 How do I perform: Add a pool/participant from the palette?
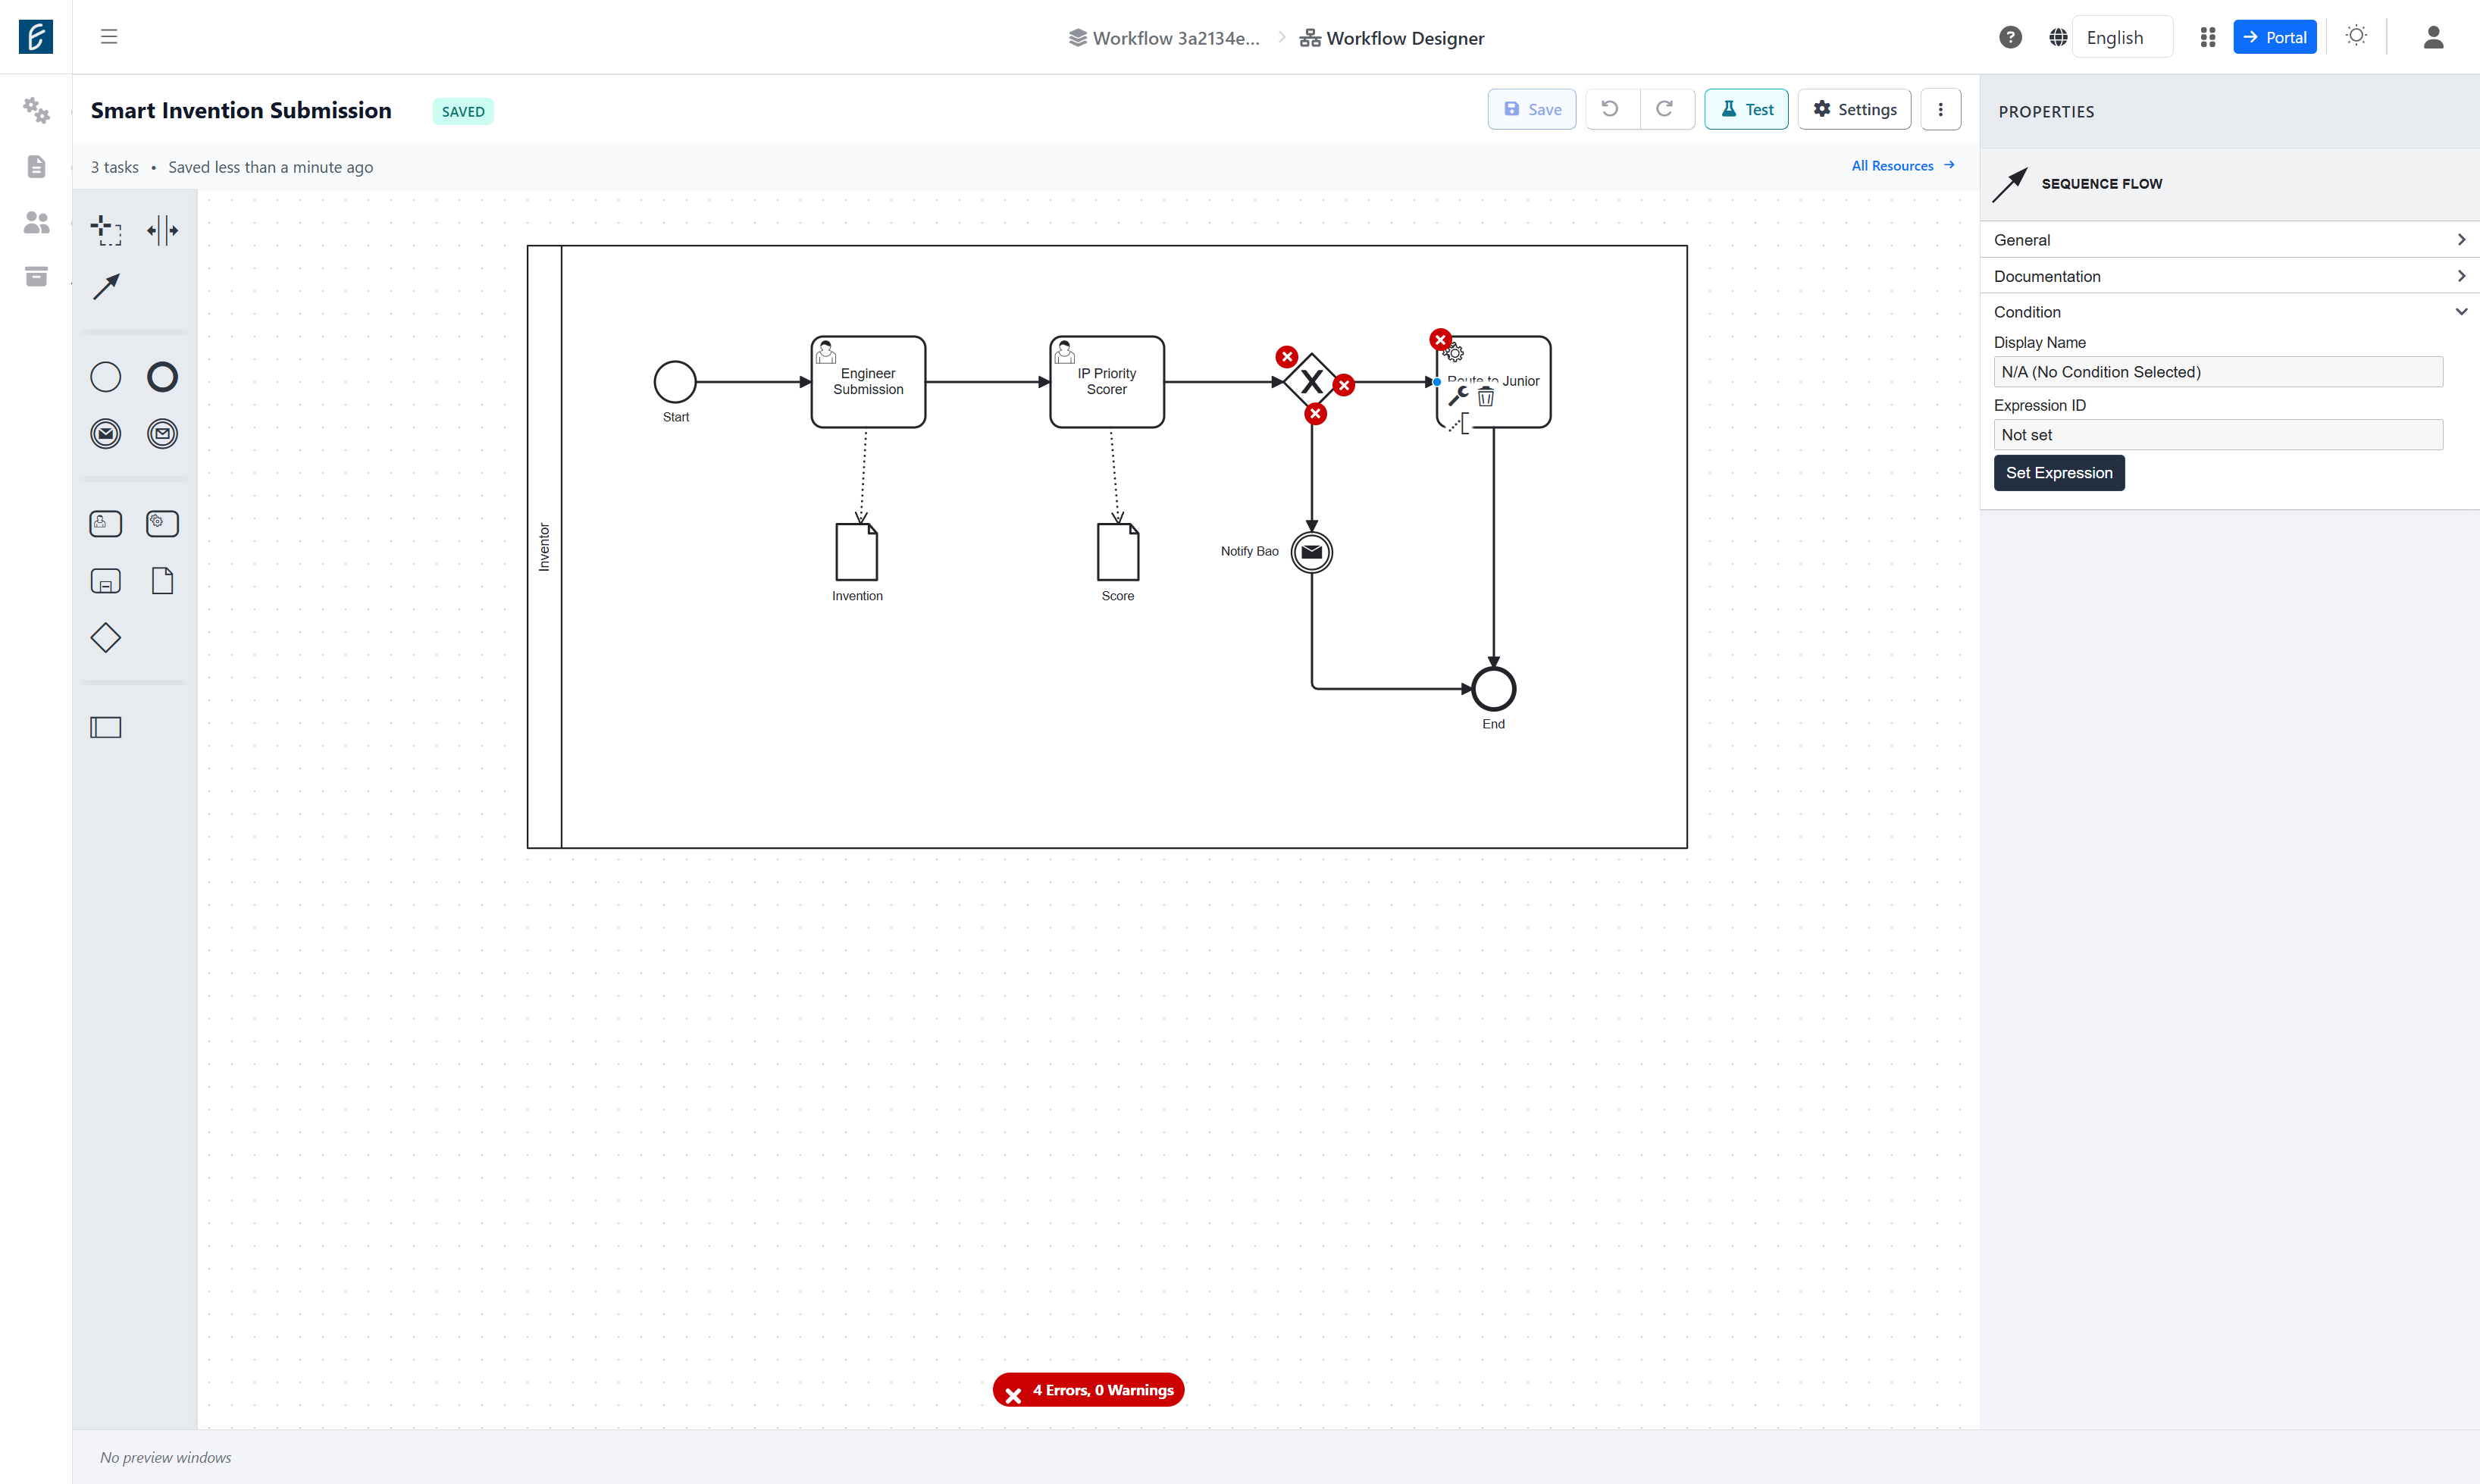coord(106,727)
